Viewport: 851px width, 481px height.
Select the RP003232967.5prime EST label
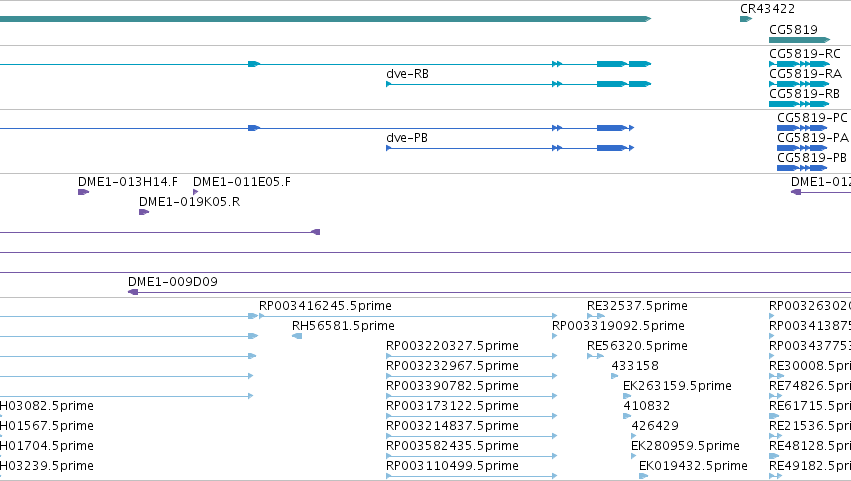coord(452,366)
